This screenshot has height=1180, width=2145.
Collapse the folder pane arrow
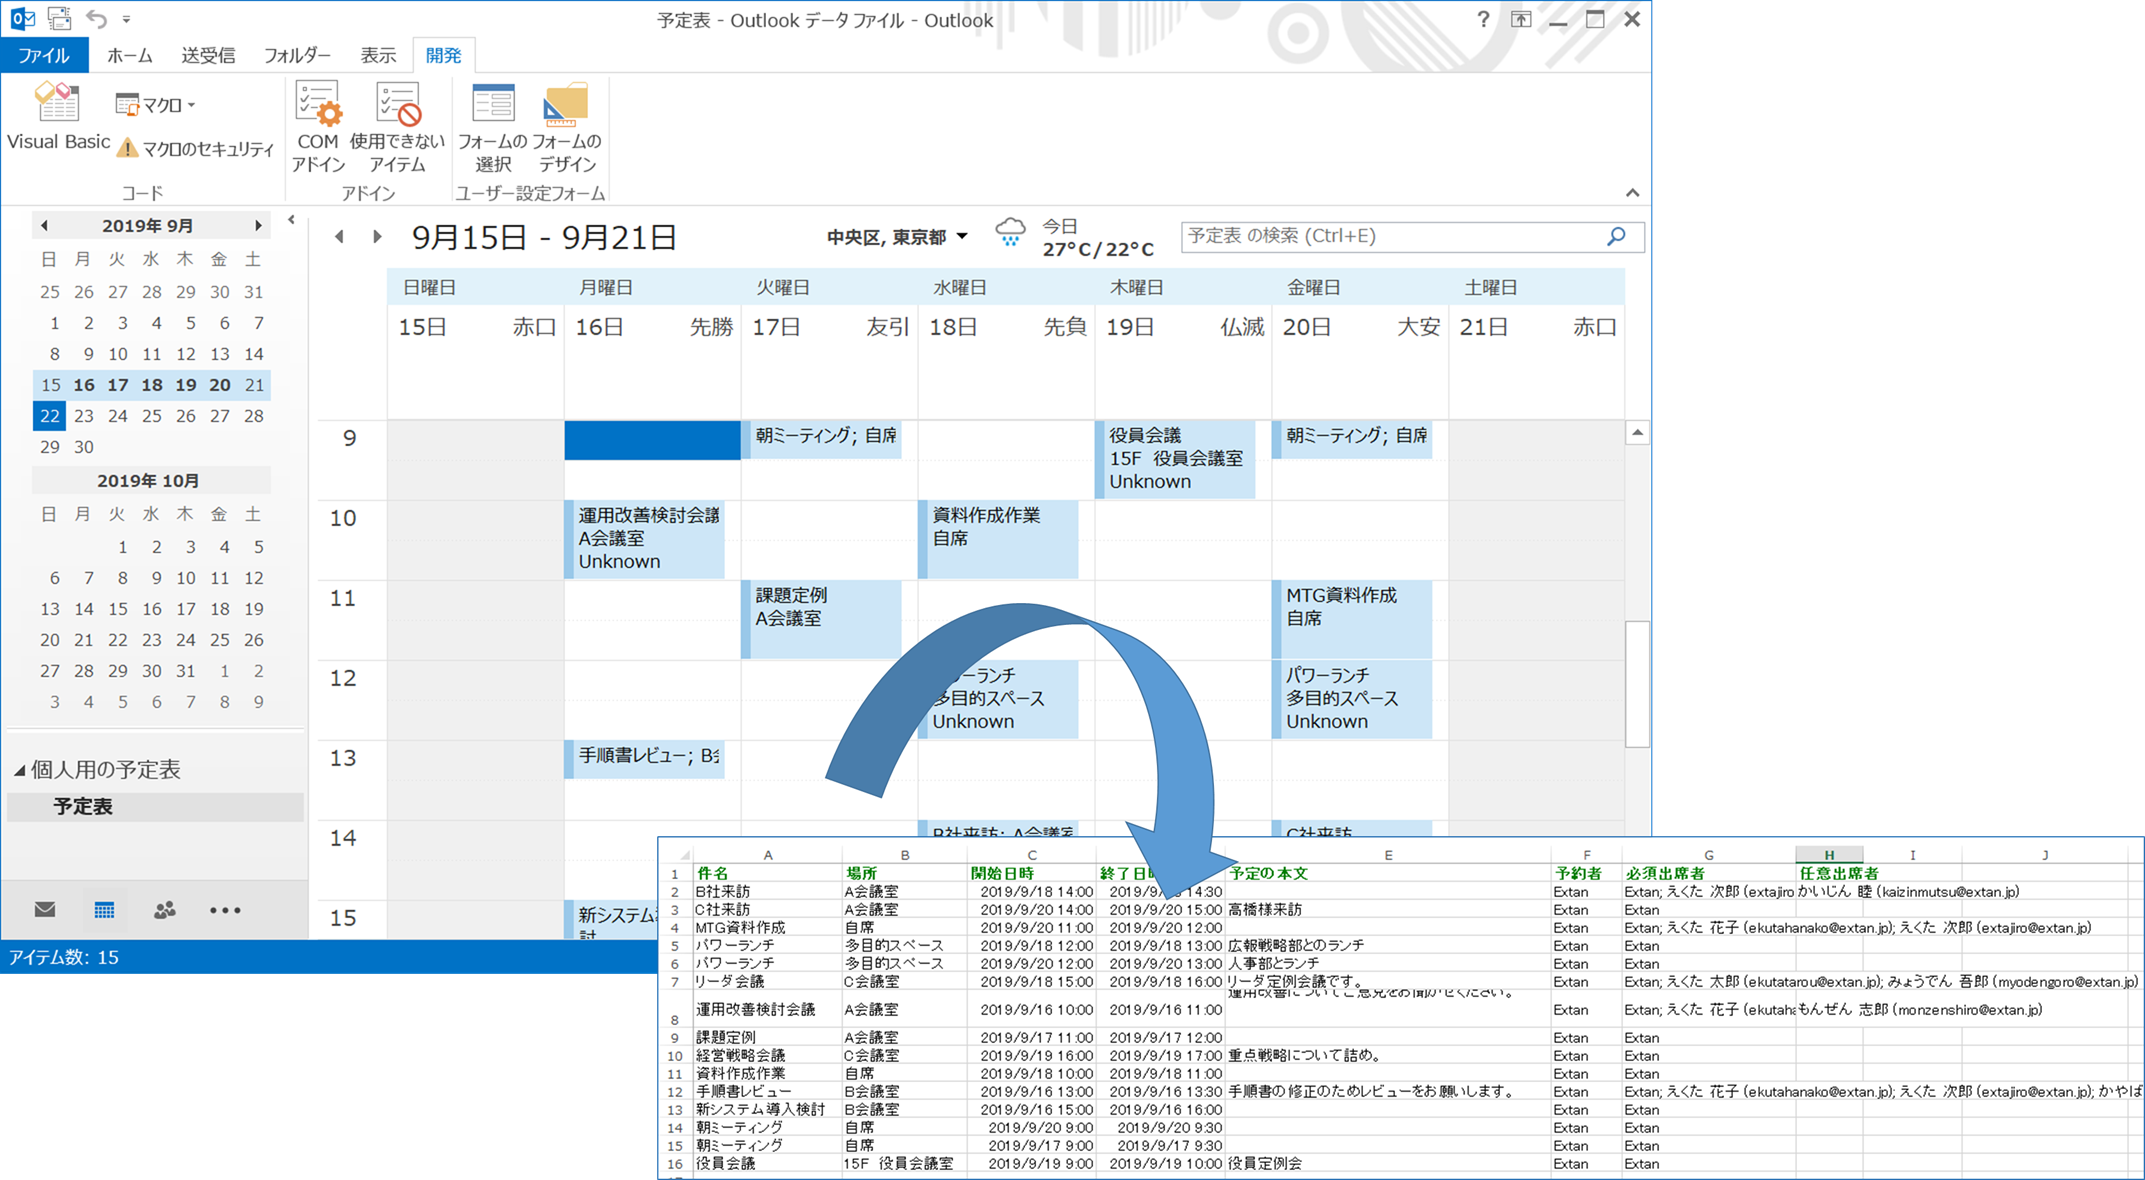click(291, 220)
